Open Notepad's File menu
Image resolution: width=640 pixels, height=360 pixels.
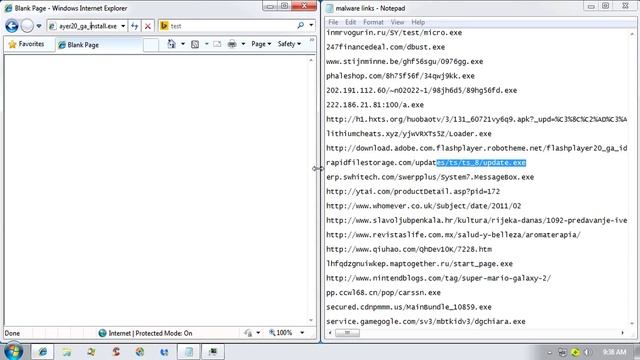click(x=333, y=22)
